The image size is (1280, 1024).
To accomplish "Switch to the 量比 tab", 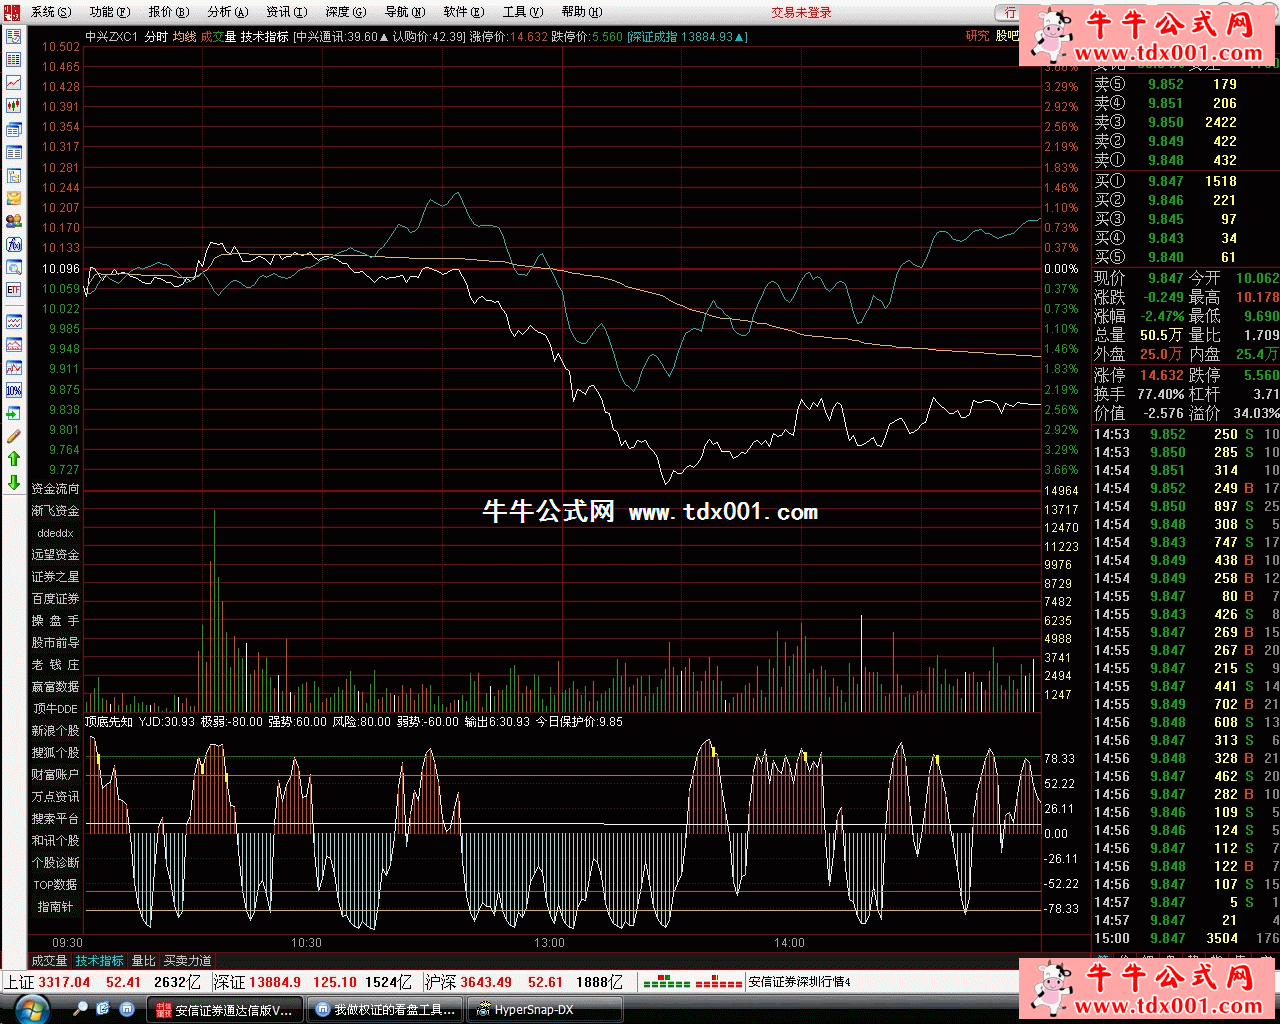I will coord(144,961).
